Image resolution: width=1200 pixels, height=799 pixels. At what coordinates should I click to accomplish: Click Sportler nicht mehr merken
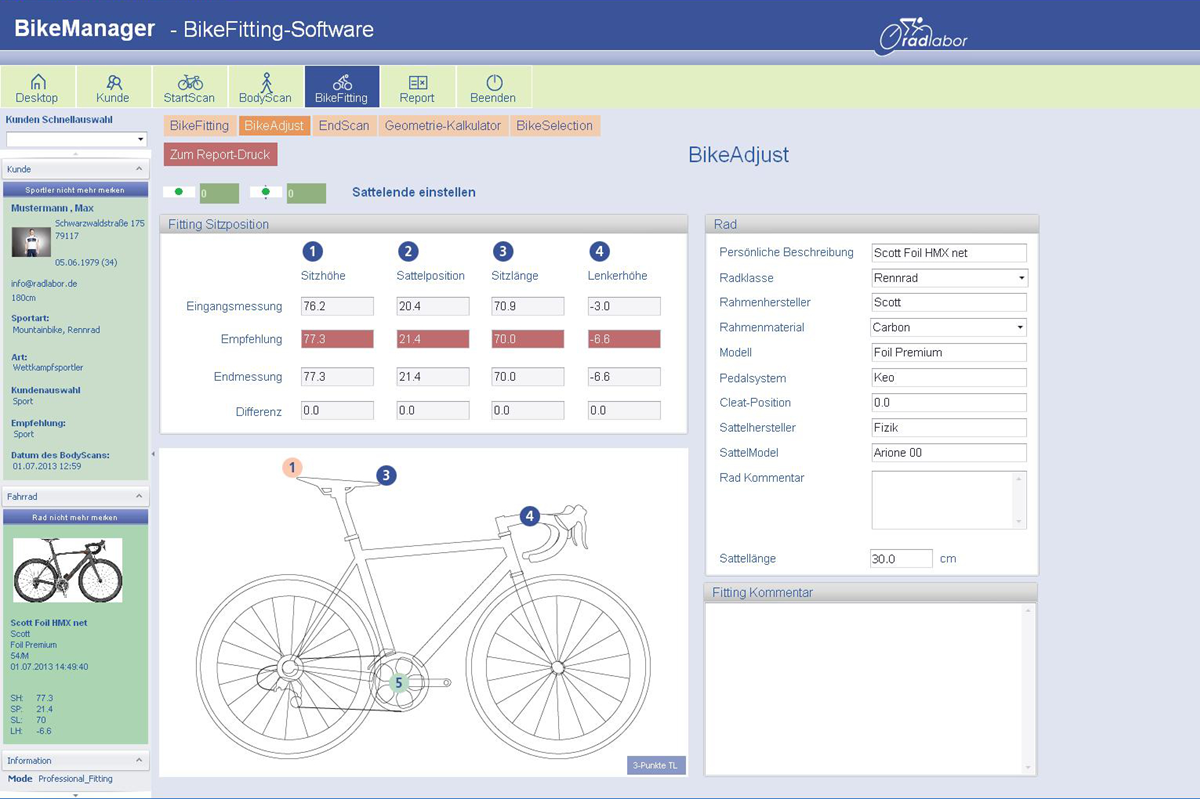(76, 190)
